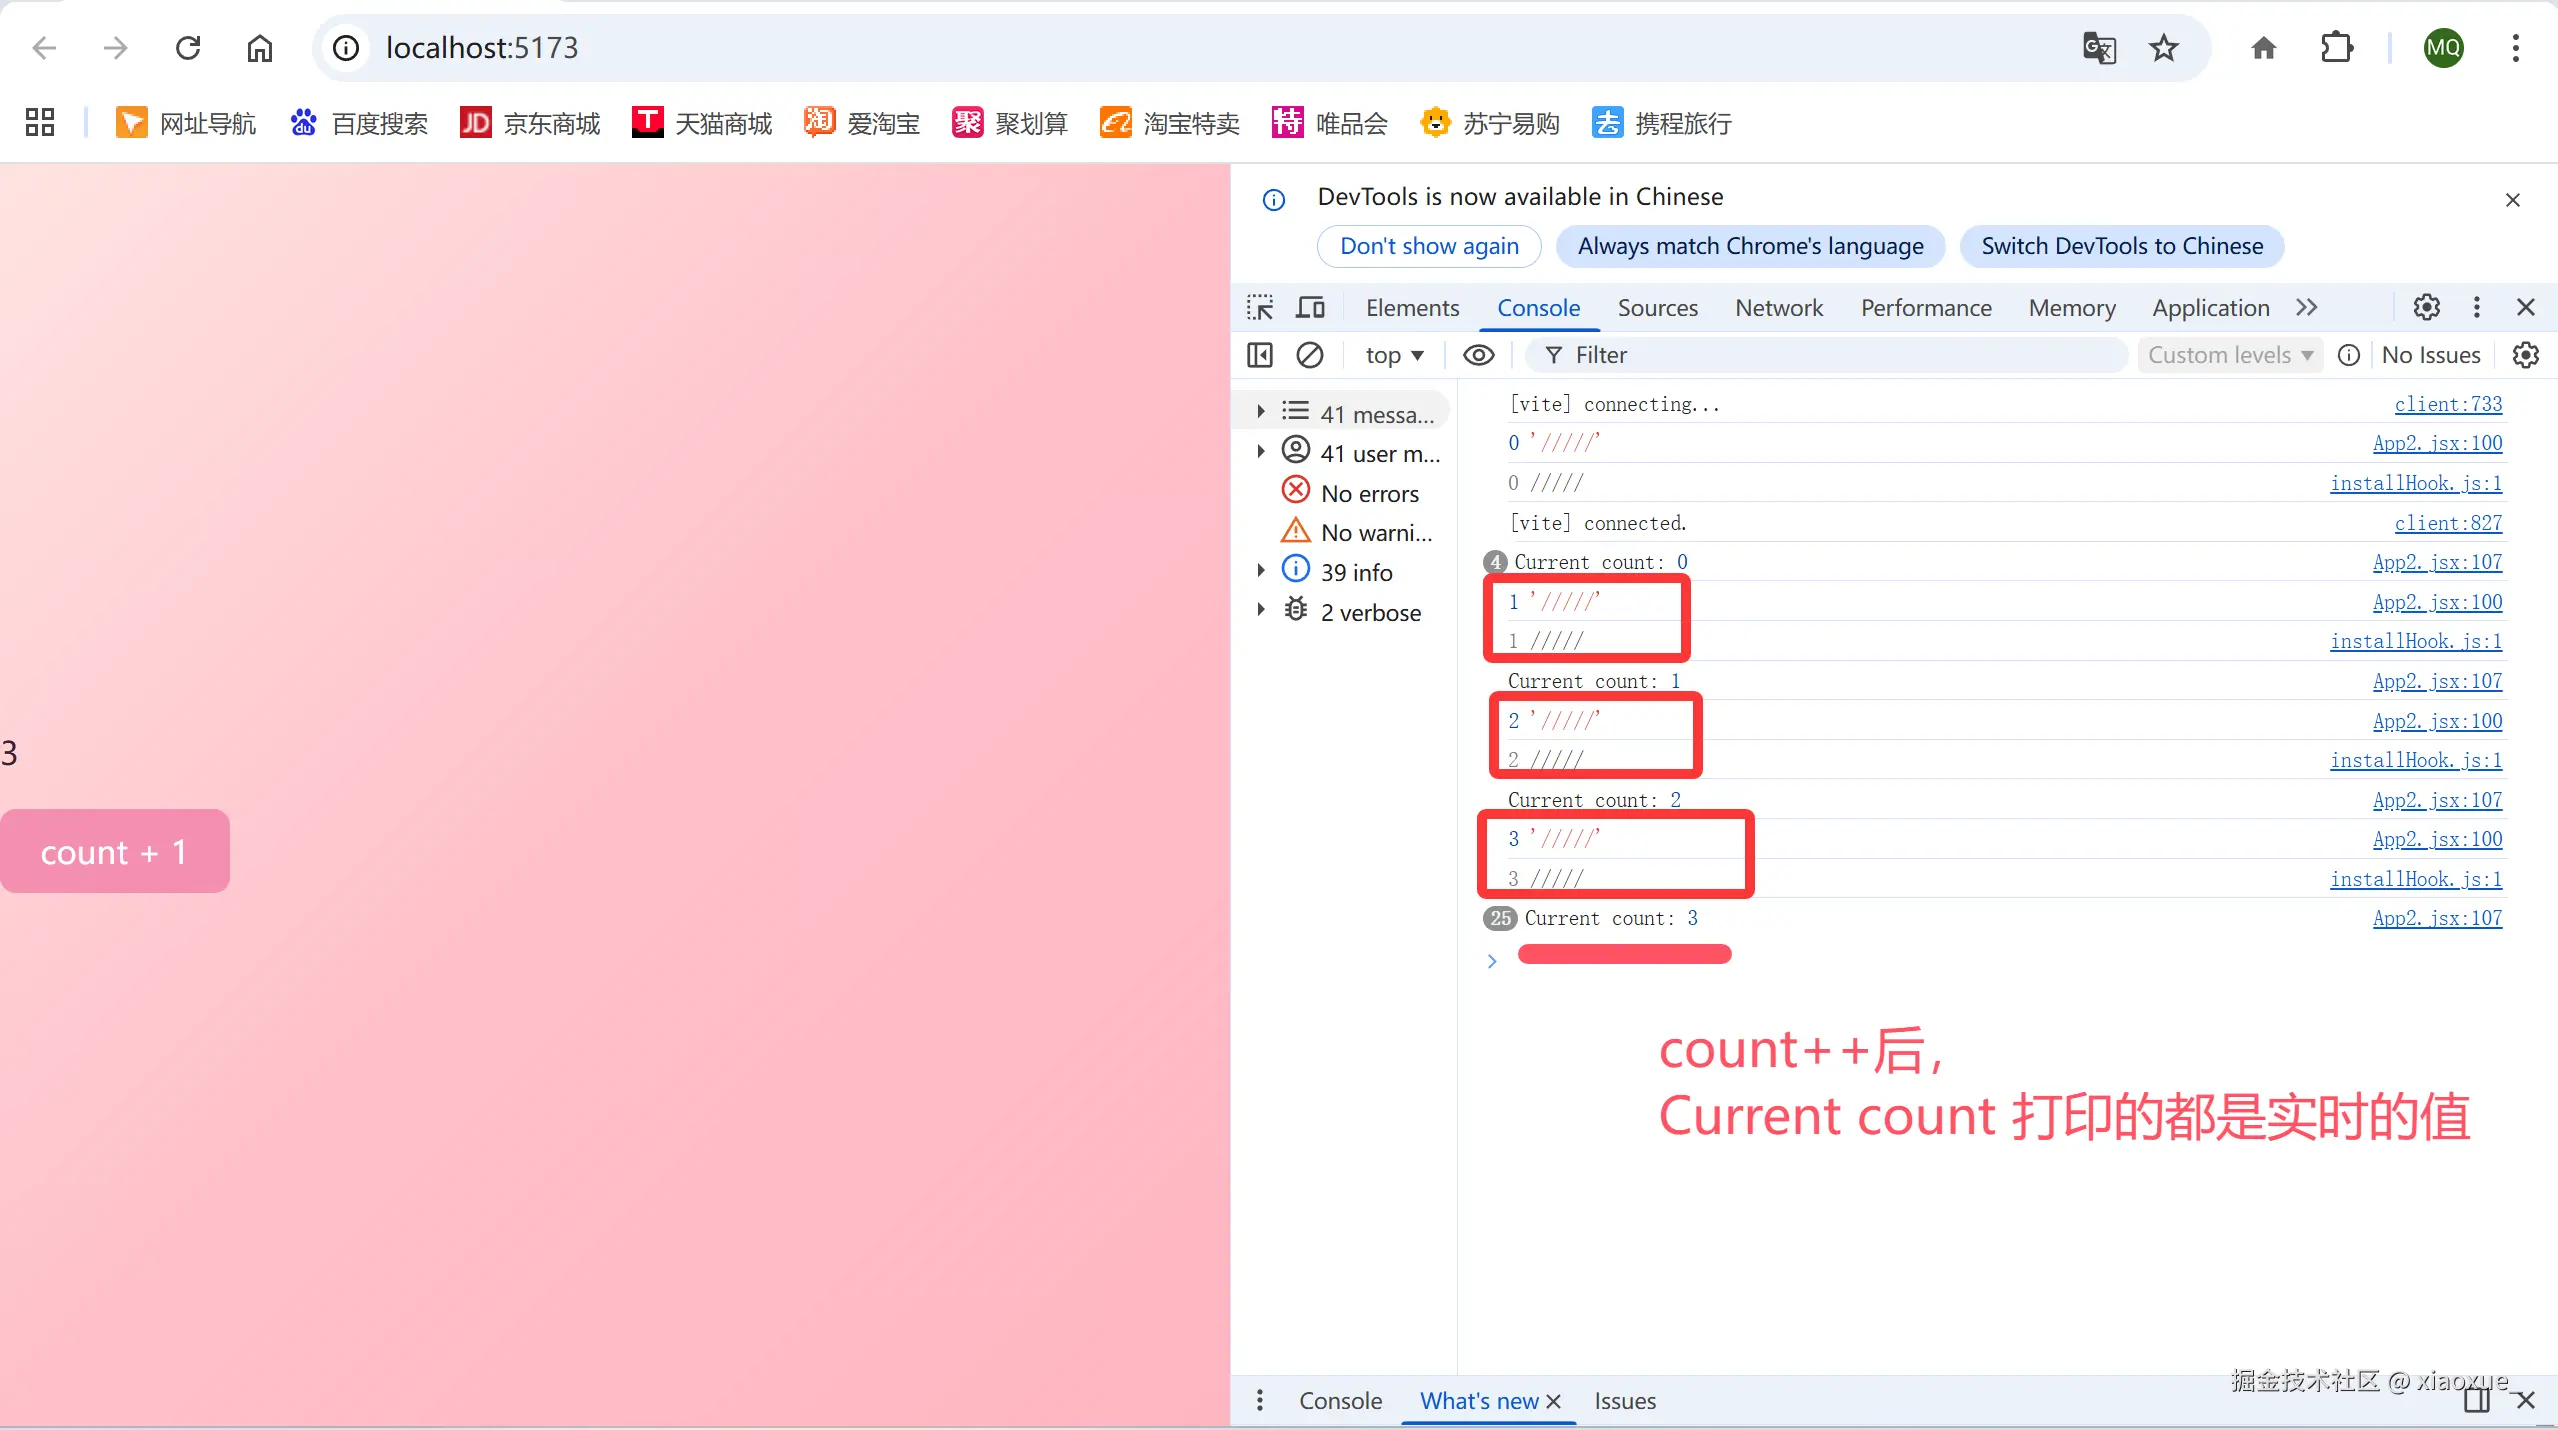Image resolution: width=2558 pixels, height=1430 pixels.
Task: Switch to the Network panel
Action: coord(1778,307)
